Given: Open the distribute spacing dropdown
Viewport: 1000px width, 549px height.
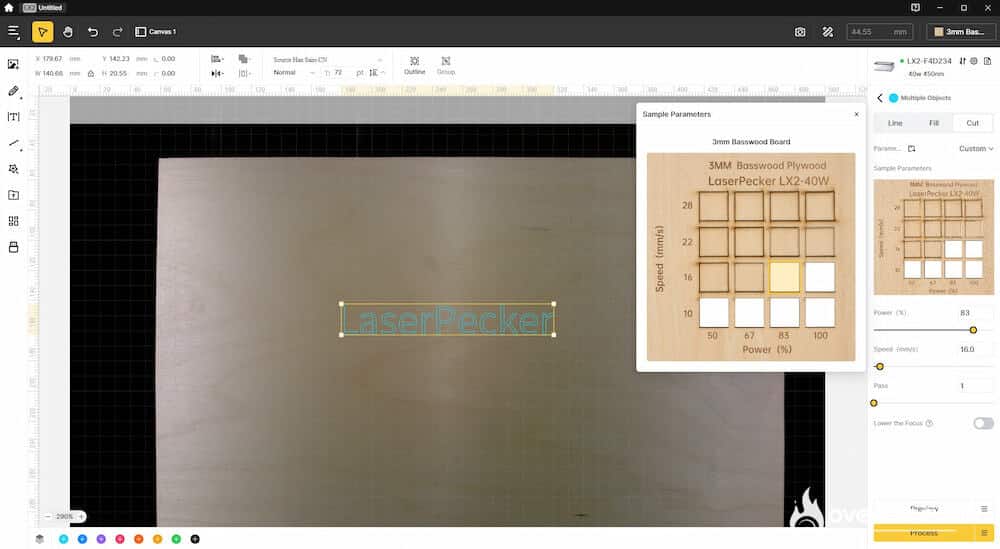Looking at the screenshot, I should 244,73.
